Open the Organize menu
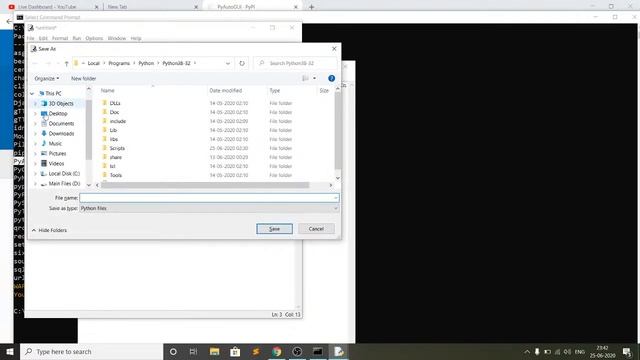Viewport: 640px width, 360px height. (x=47, y=78)
